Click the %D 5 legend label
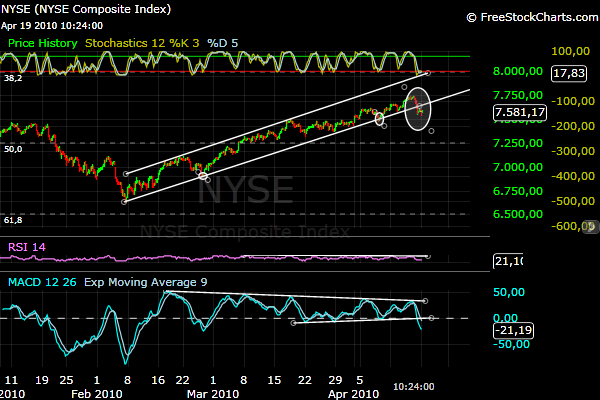Screen dimensions: 600x400 click(223, 43)
